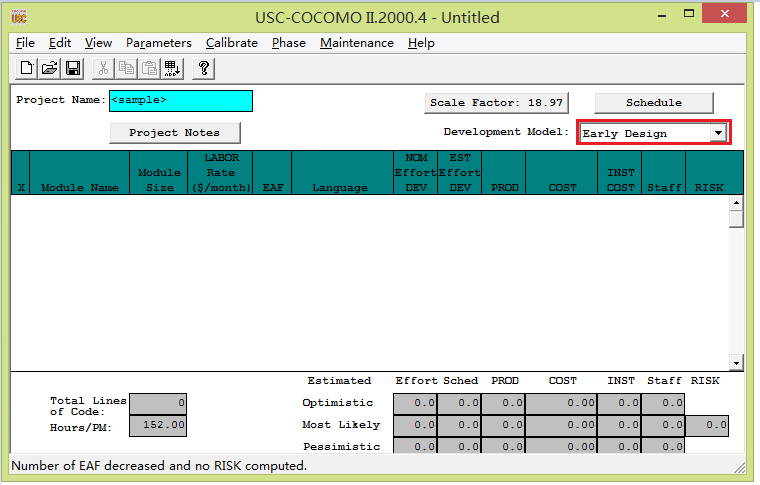
Task: Click the Paste clipboard icon
Action: coord(150,68)
